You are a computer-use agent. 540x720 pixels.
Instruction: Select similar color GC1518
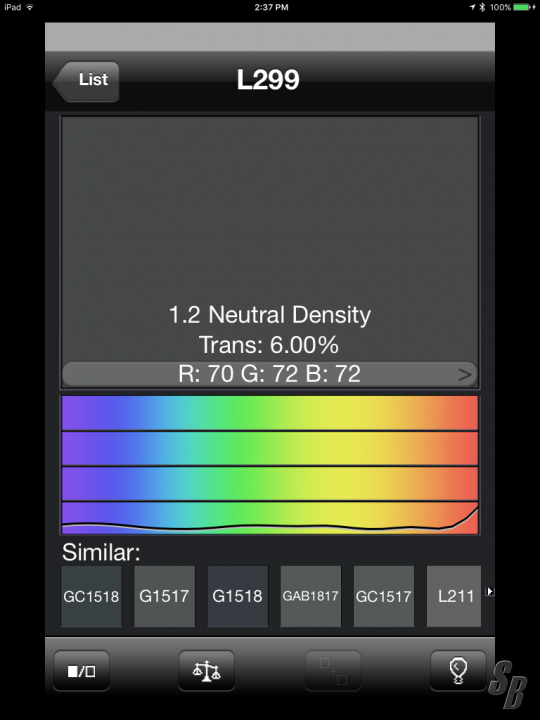tap(91, 596)
